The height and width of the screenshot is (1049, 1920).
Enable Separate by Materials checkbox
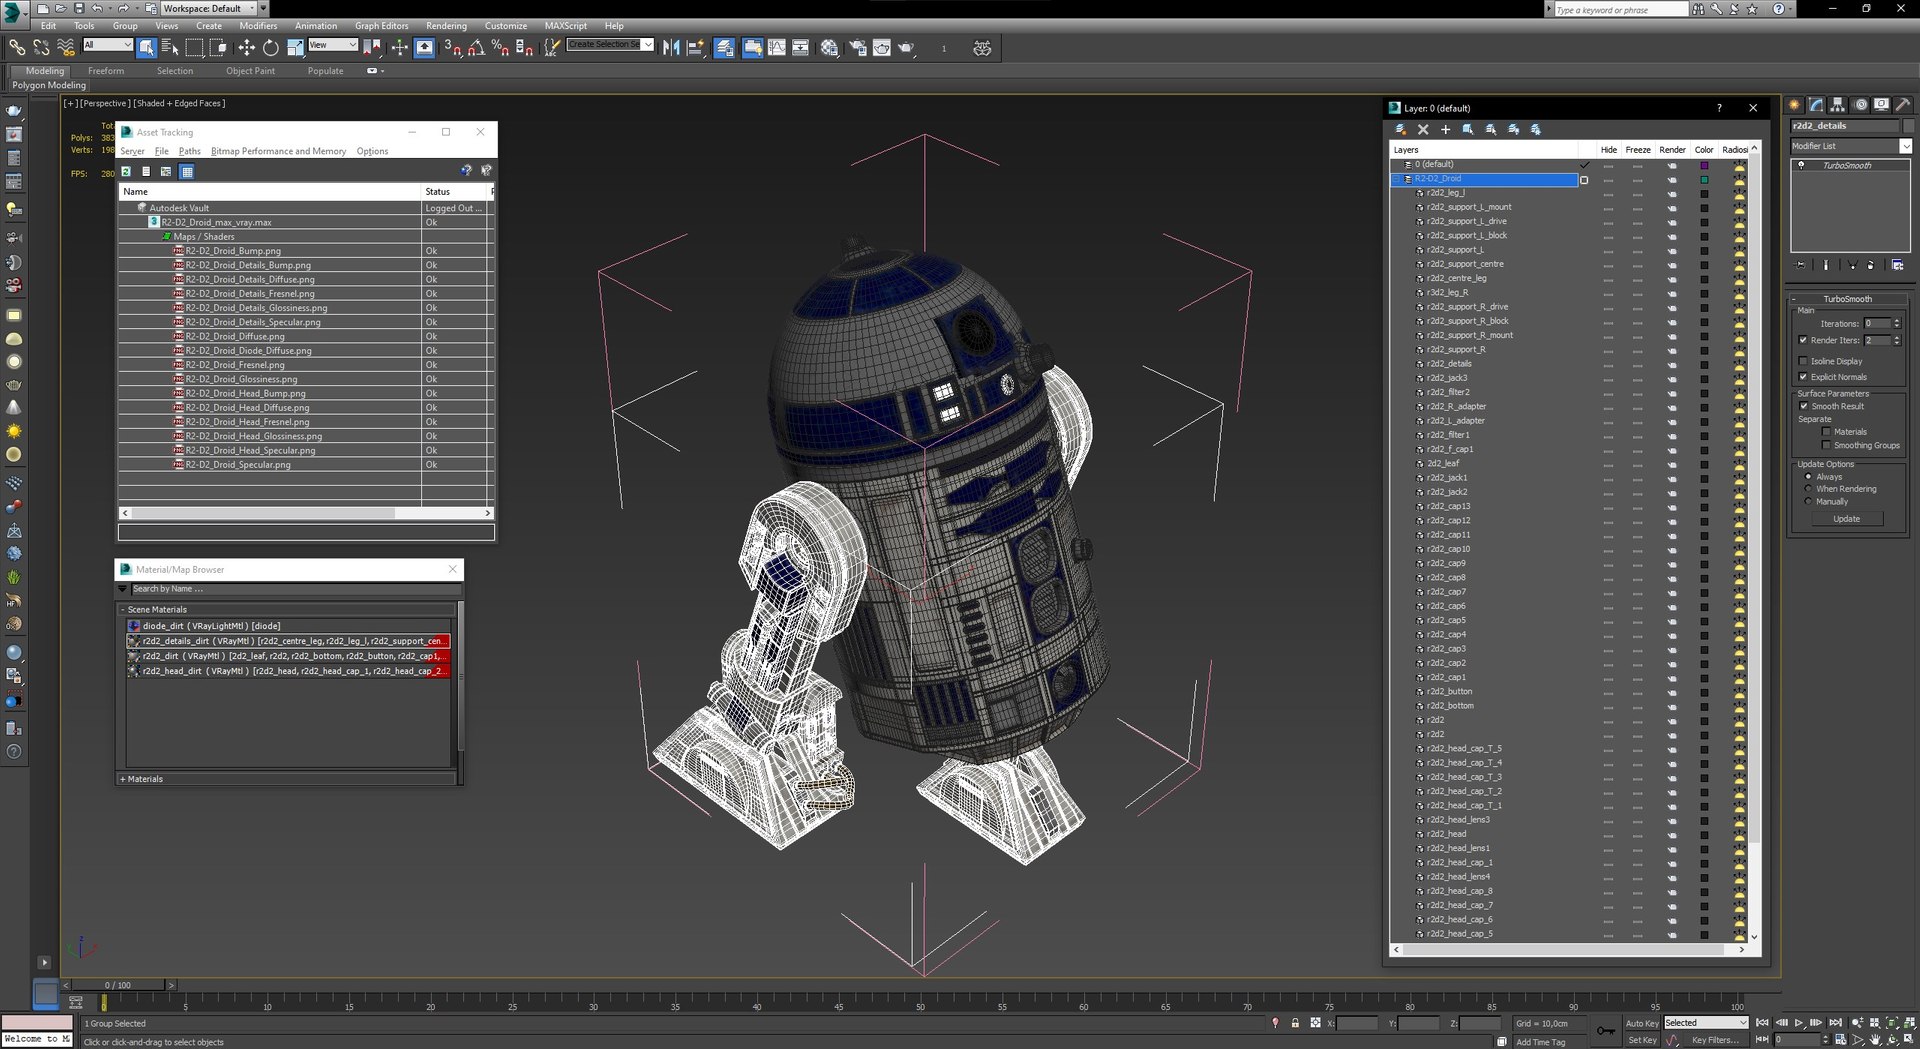coord(1826,432)
